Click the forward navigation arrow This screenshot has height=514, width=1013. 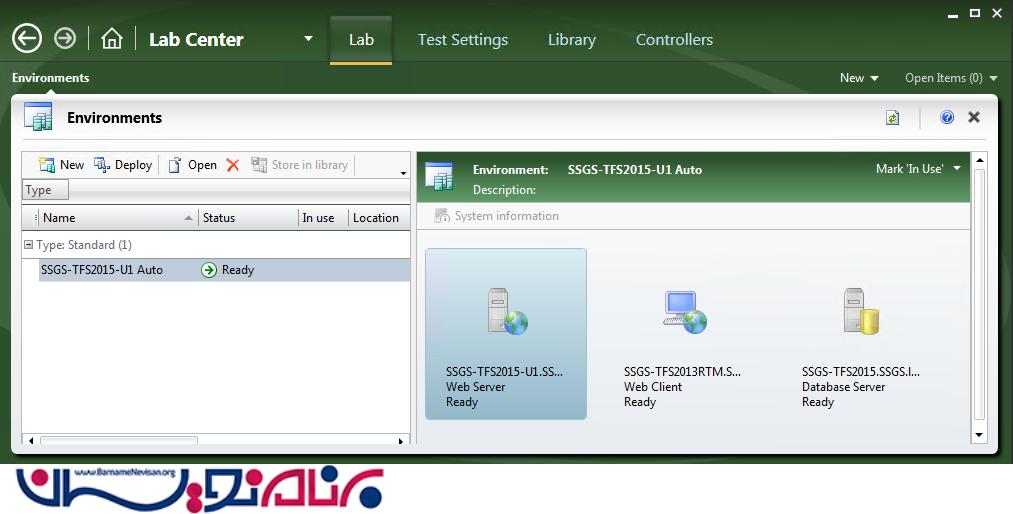(65, 39)
